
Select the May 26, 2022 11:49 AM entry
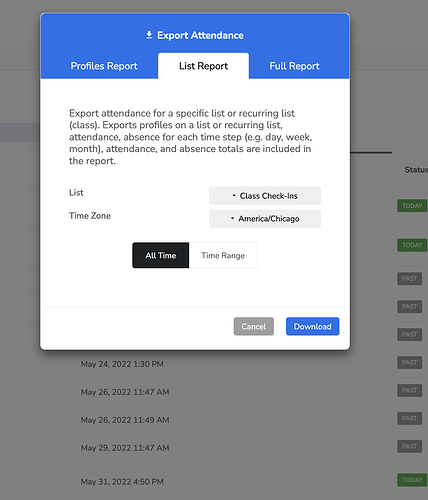(x=125, y=420)
